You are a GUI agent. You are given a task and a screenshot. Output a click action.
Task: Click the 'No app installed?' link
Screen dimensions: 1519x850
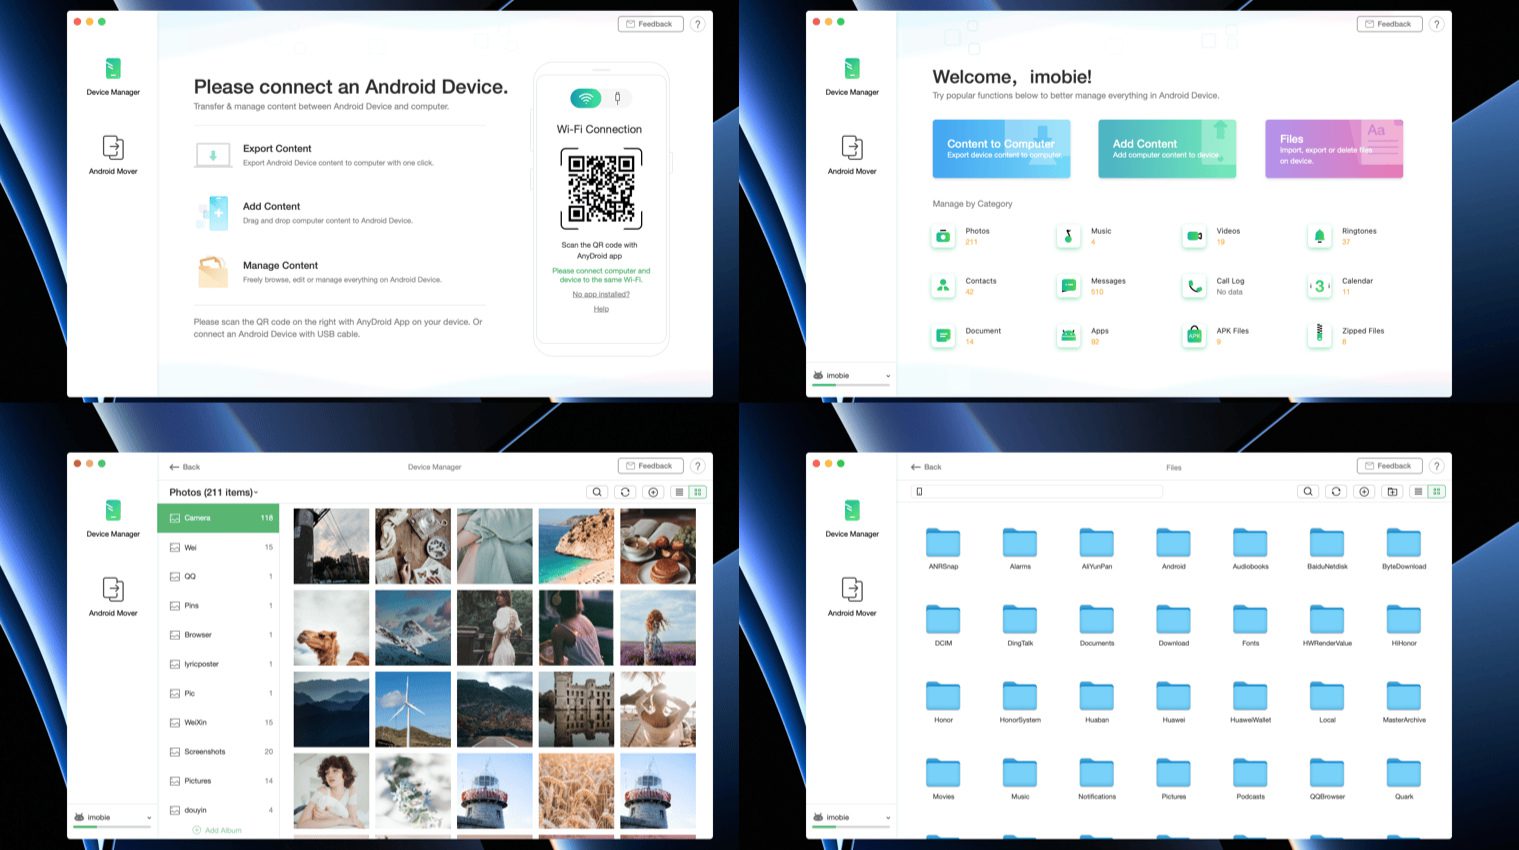pyautogui.click(x=601, y=294)
